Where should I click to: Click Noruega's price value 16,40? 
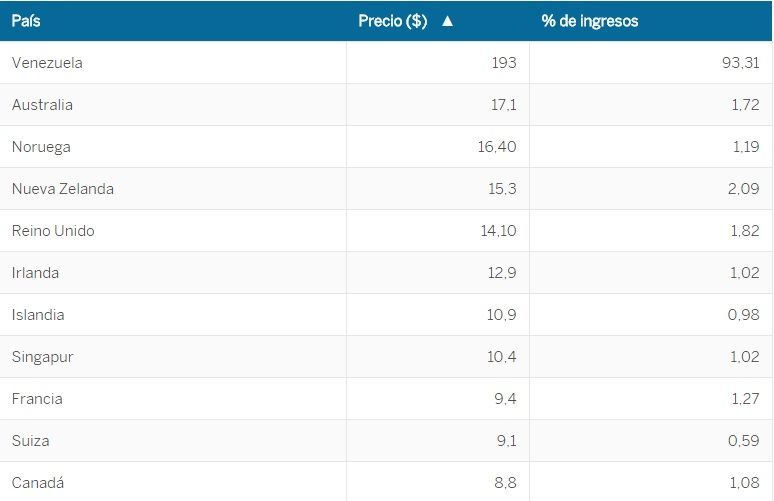coord(497,147)
